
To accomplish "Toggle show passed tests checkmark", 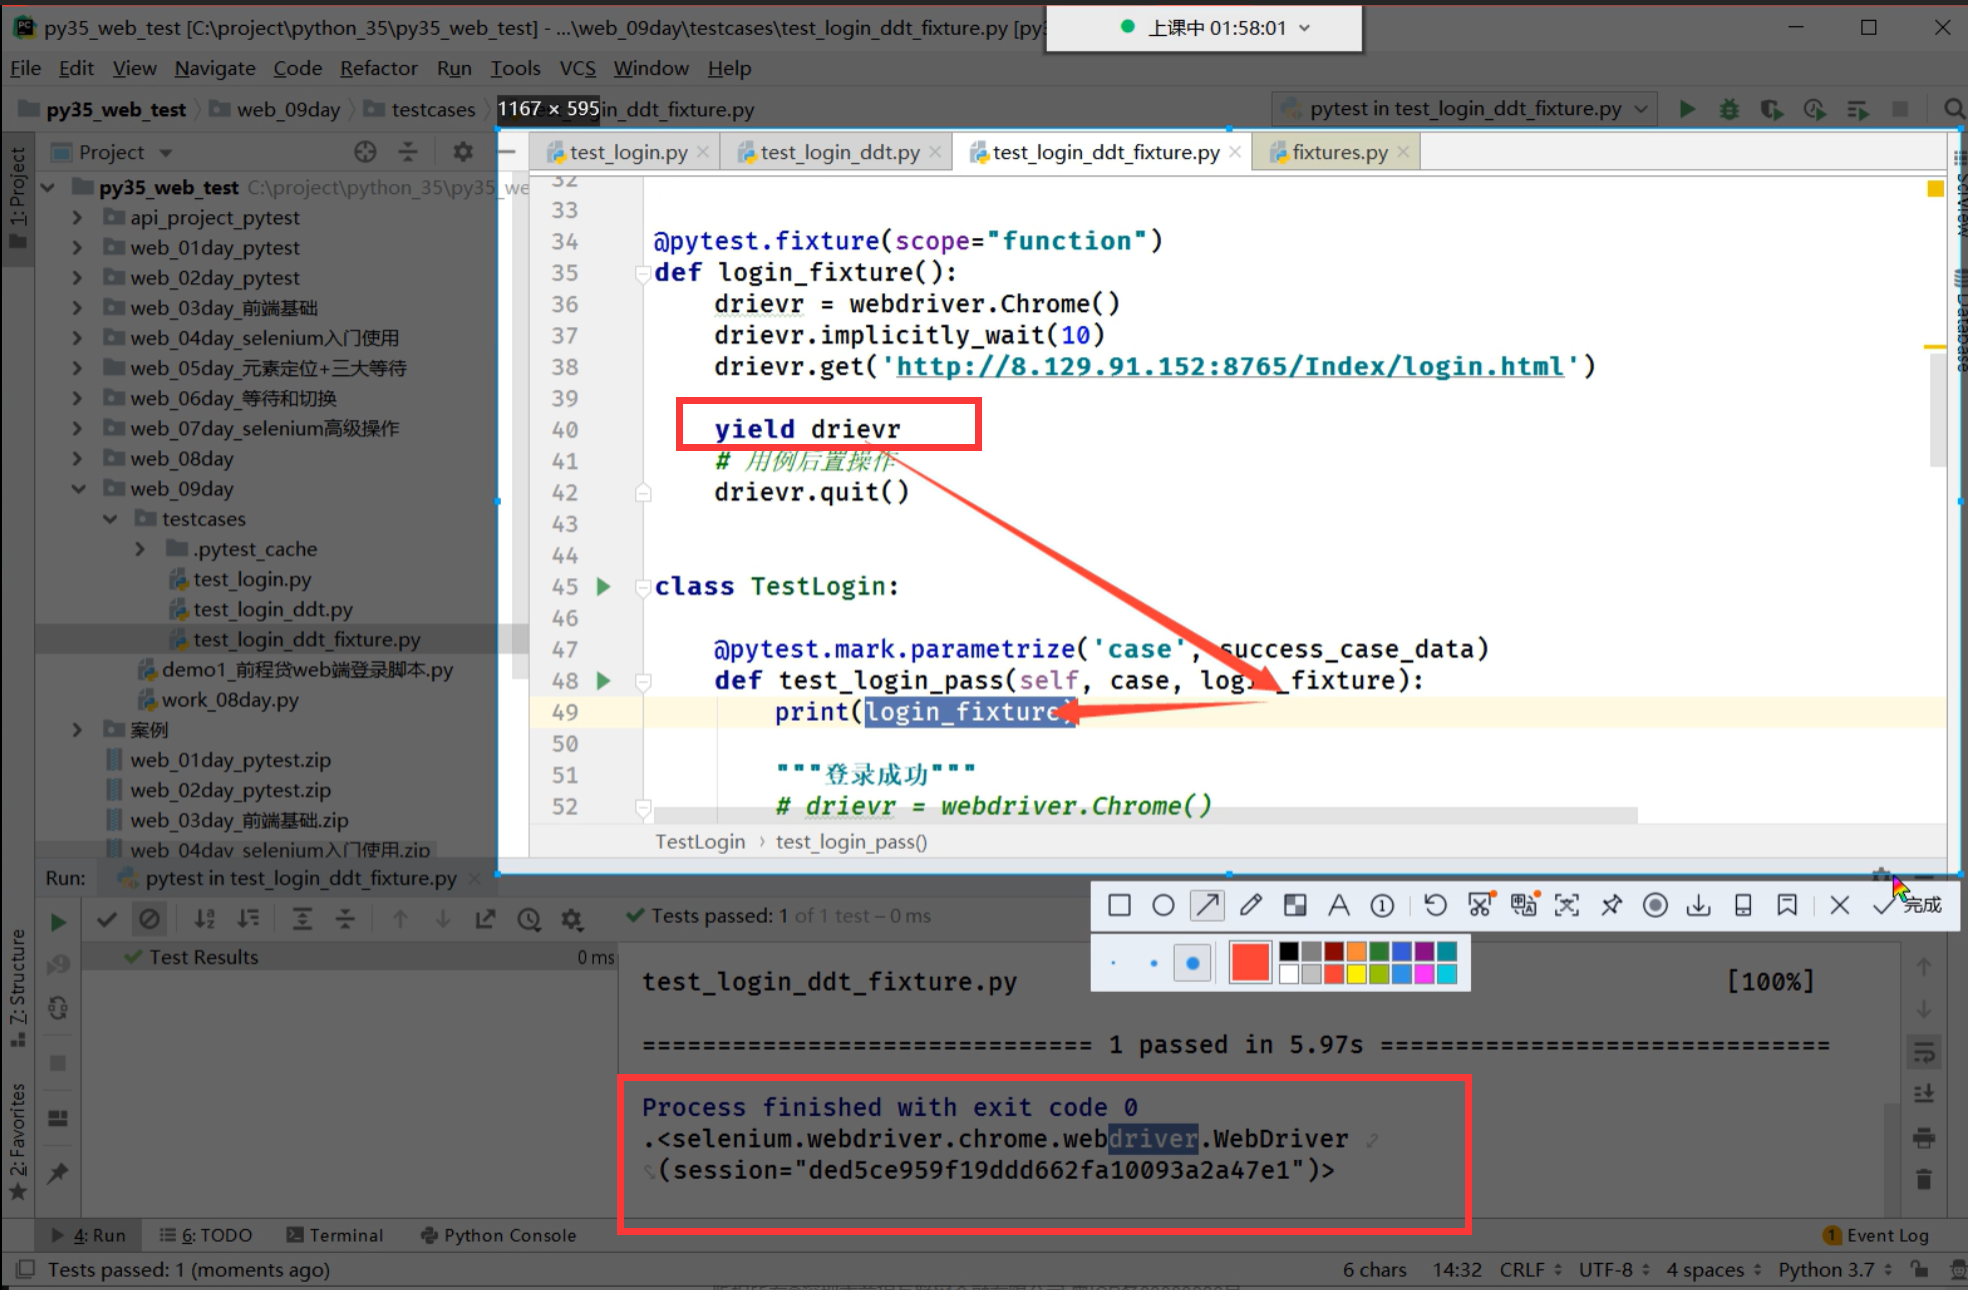I will [107, 919].
